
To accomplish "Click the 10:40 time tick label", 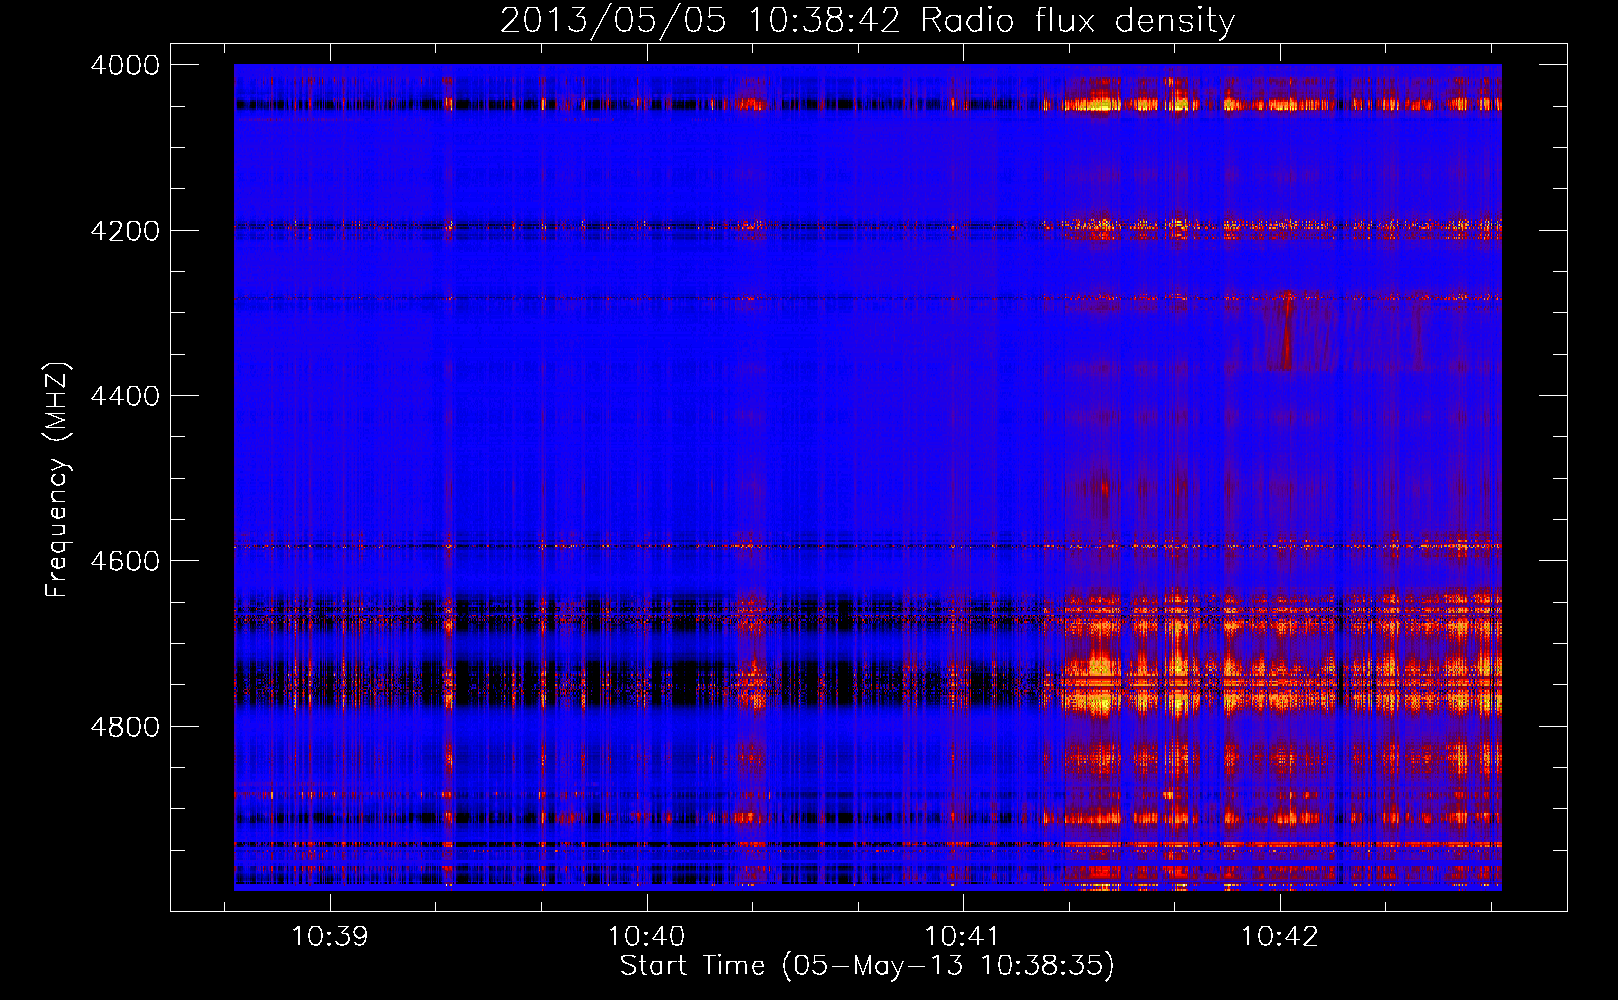I will pos(647,937).
